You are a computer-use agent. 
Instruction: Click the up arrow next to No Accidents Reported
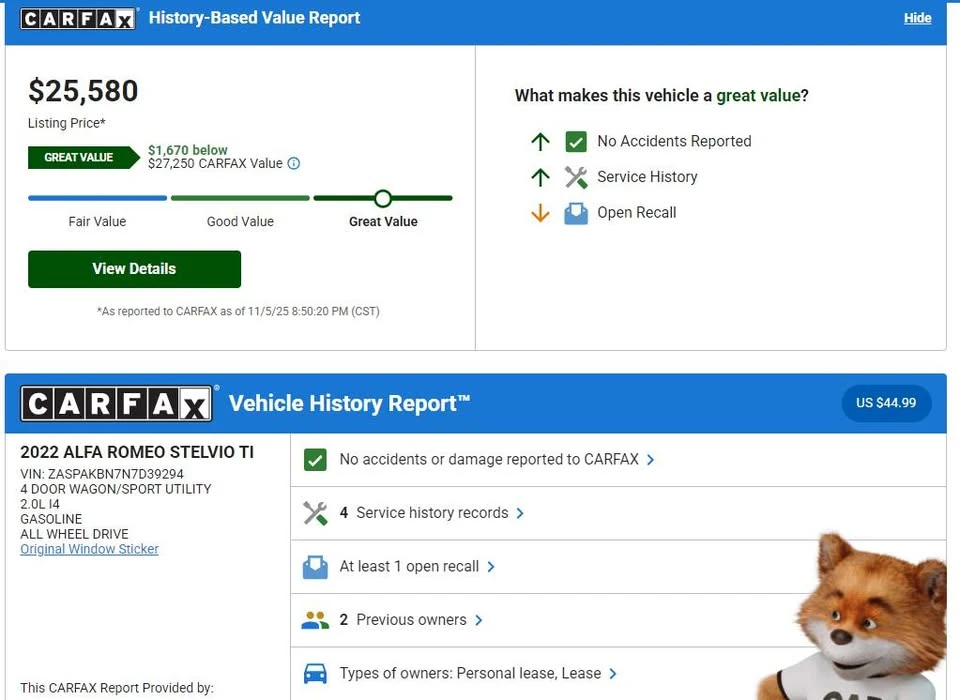[540, 141]
